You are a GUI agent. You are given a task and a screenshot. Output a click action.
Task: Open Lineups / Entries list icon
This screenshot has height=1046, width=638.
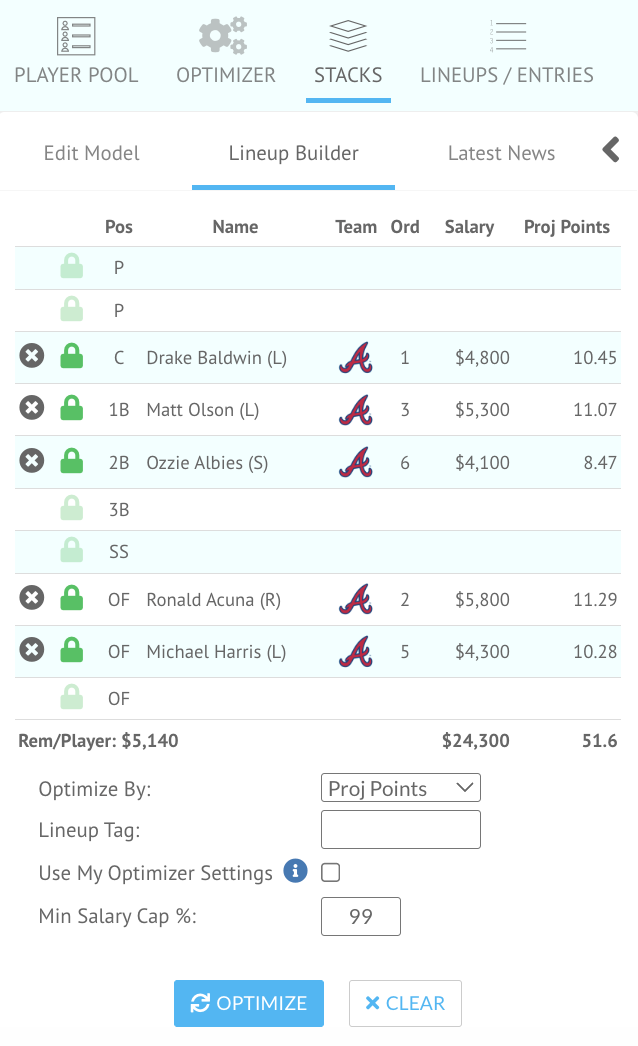click(508, 36)
